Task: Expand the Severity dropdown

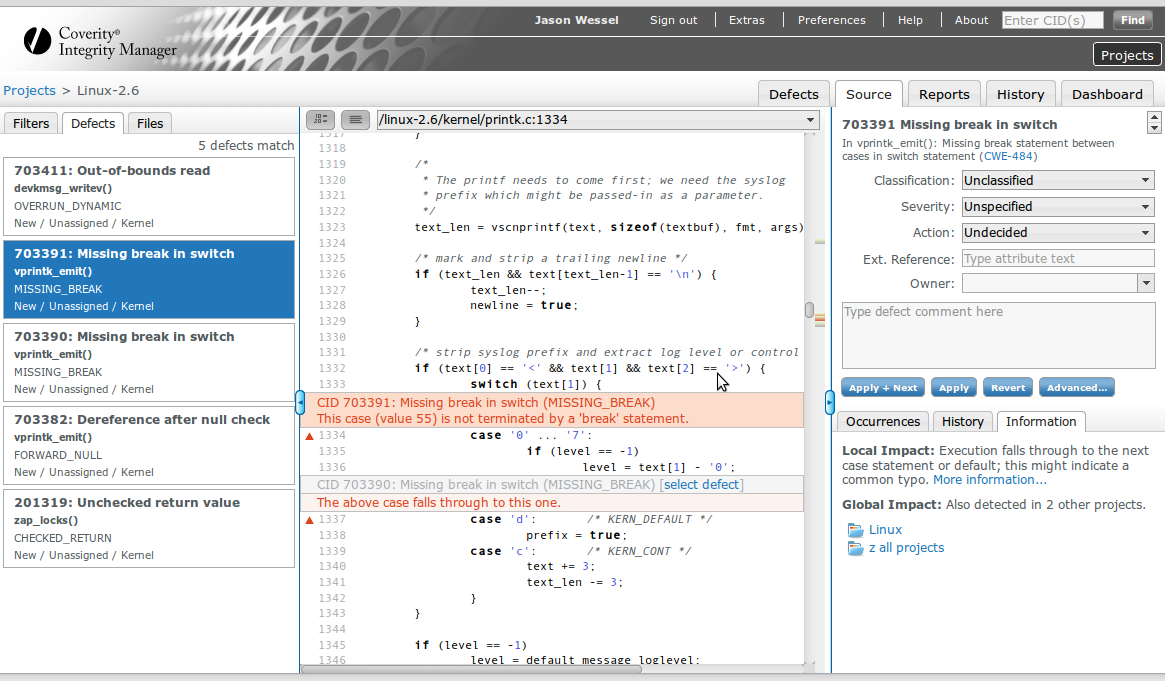Action: (1058, 207)
